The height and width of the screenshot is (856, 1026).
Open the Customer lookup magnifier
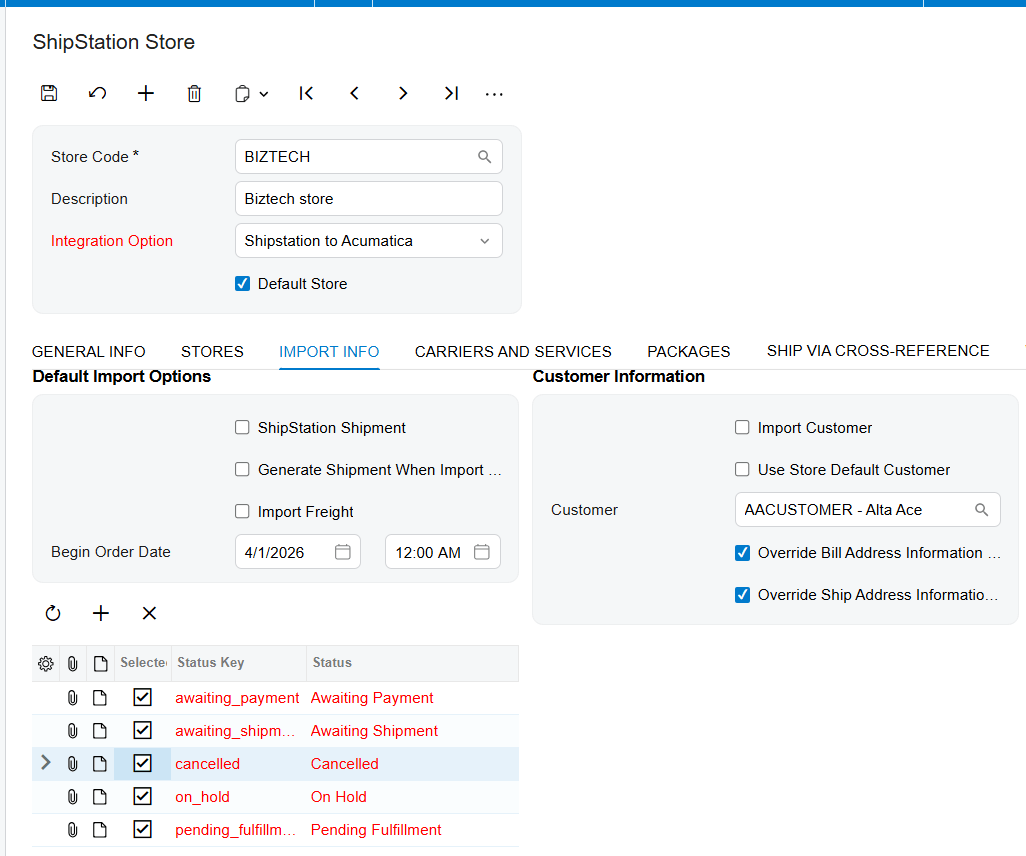(x=982, y=509)
